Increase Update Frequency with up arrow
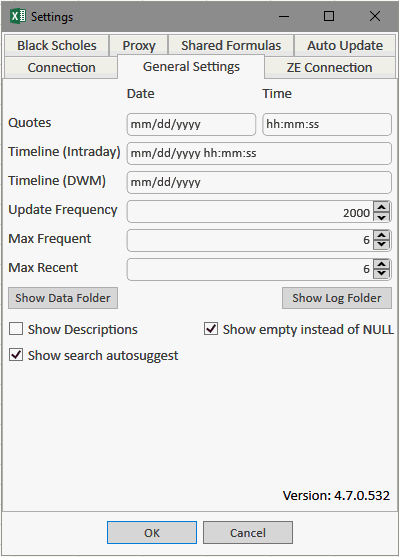399x557 pixels. coord(382,207)
